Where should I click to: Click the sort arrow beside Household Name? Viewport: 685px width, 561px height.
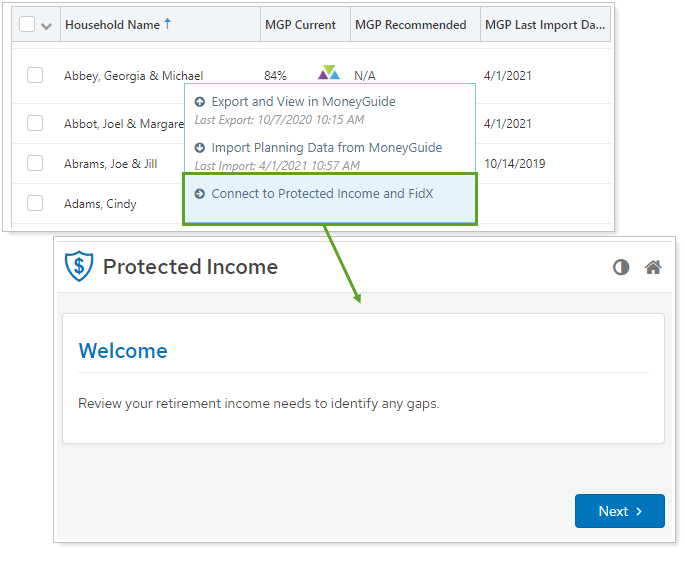tap(167, 24)
